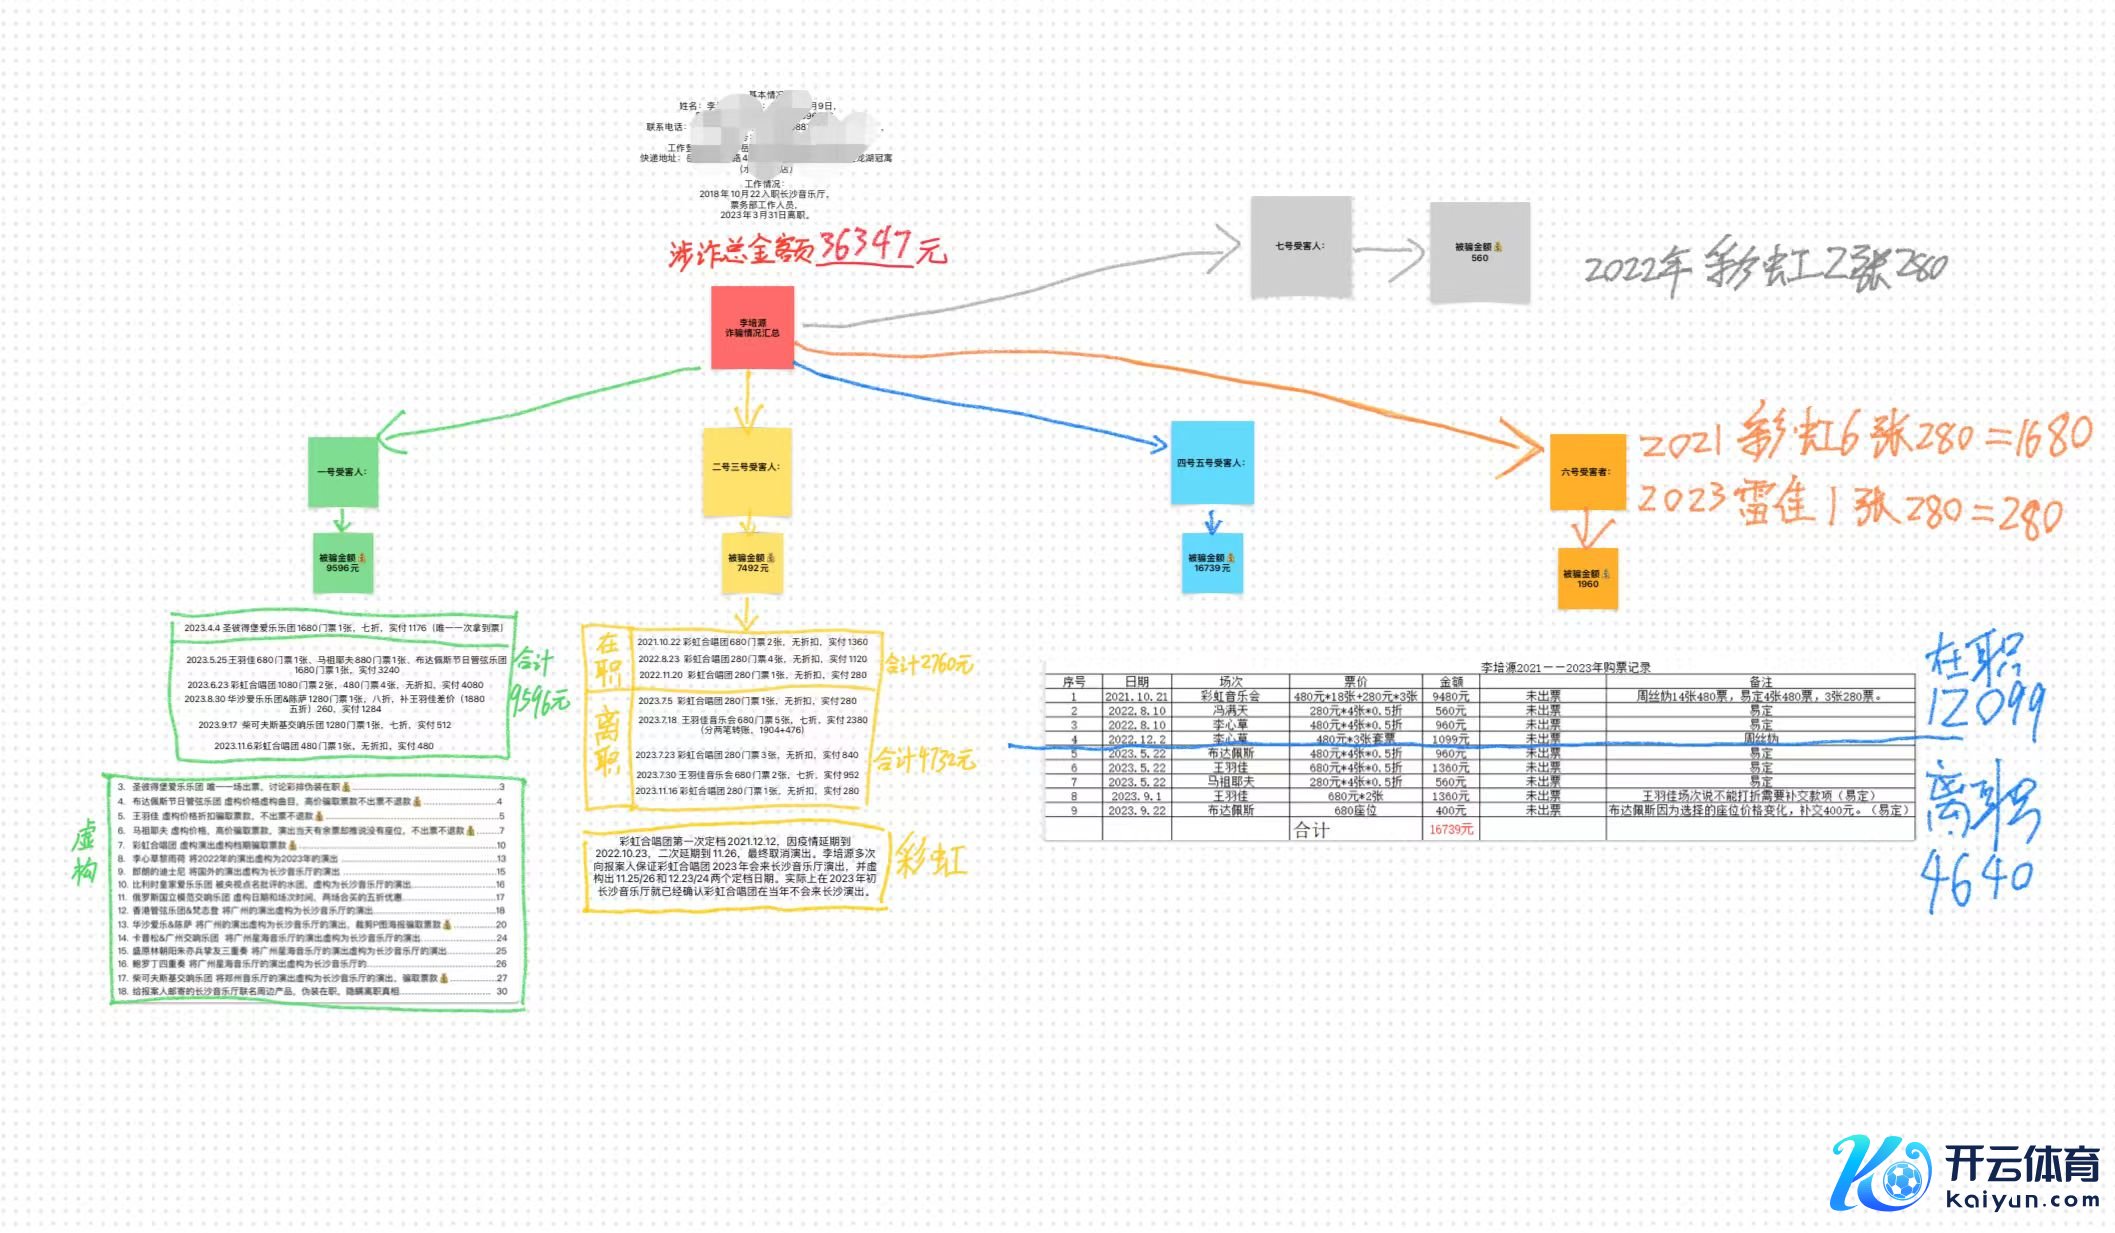This screenshot has width=2115, height=1233.
Task: Click the yellow 7492元 amount note
Action: point(752,563)
